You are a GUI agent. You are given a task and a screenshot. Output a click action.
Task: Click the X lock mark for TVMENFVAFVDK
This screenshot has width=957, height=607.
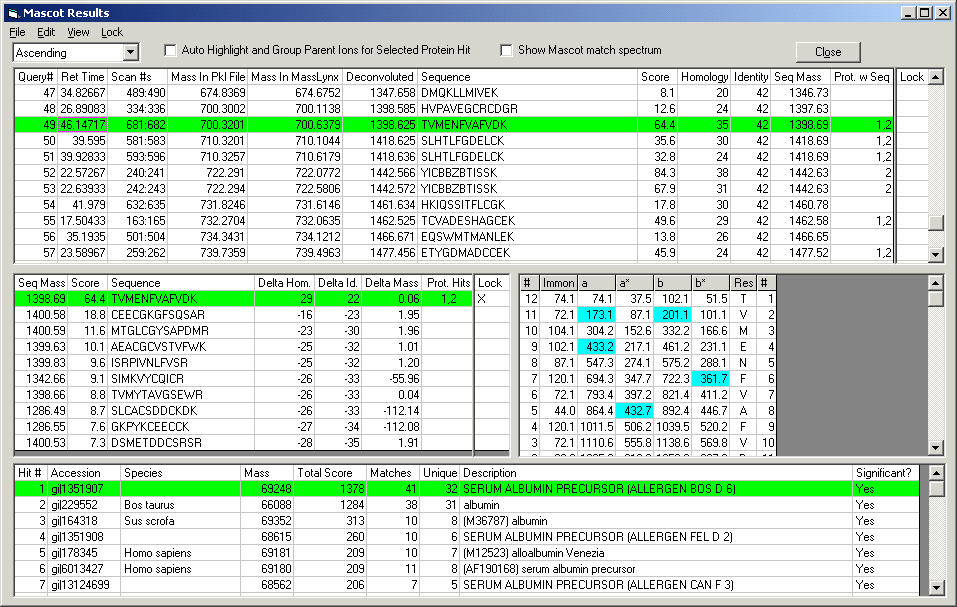tap(482, 299)
